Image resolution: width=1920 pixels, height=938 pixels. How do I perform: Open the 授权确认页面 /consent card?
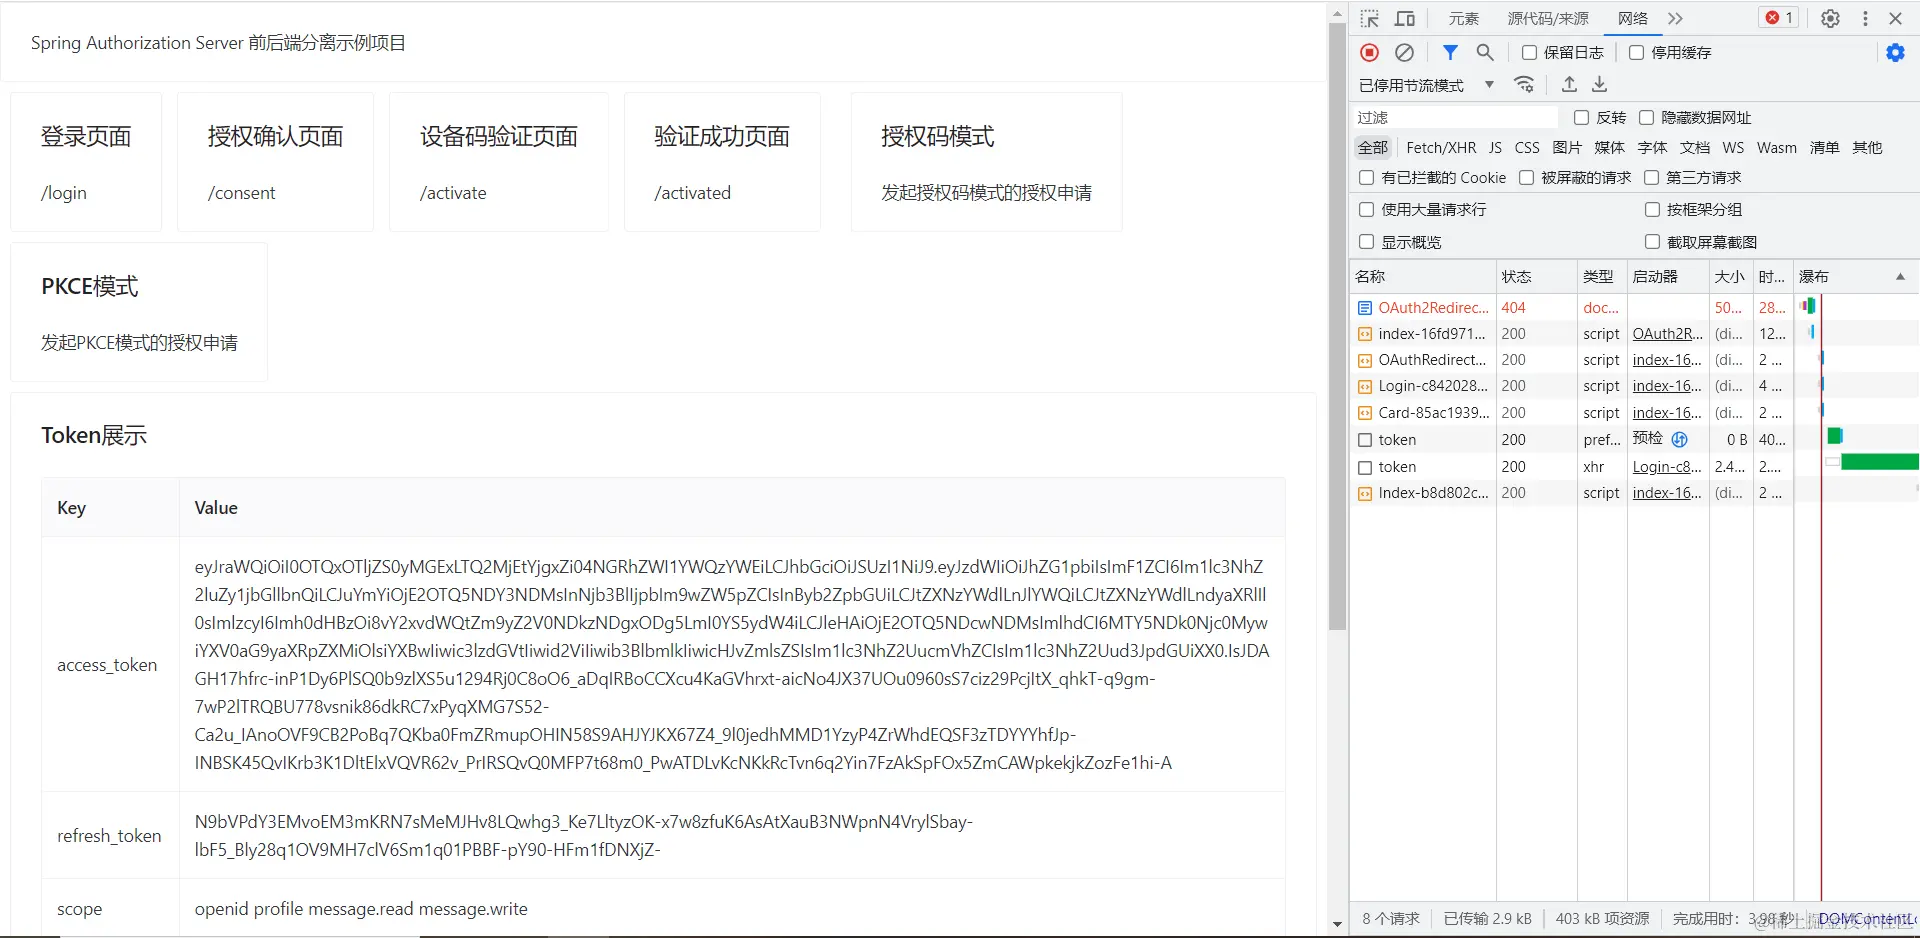pyautogui.click(x=275, y=162)
